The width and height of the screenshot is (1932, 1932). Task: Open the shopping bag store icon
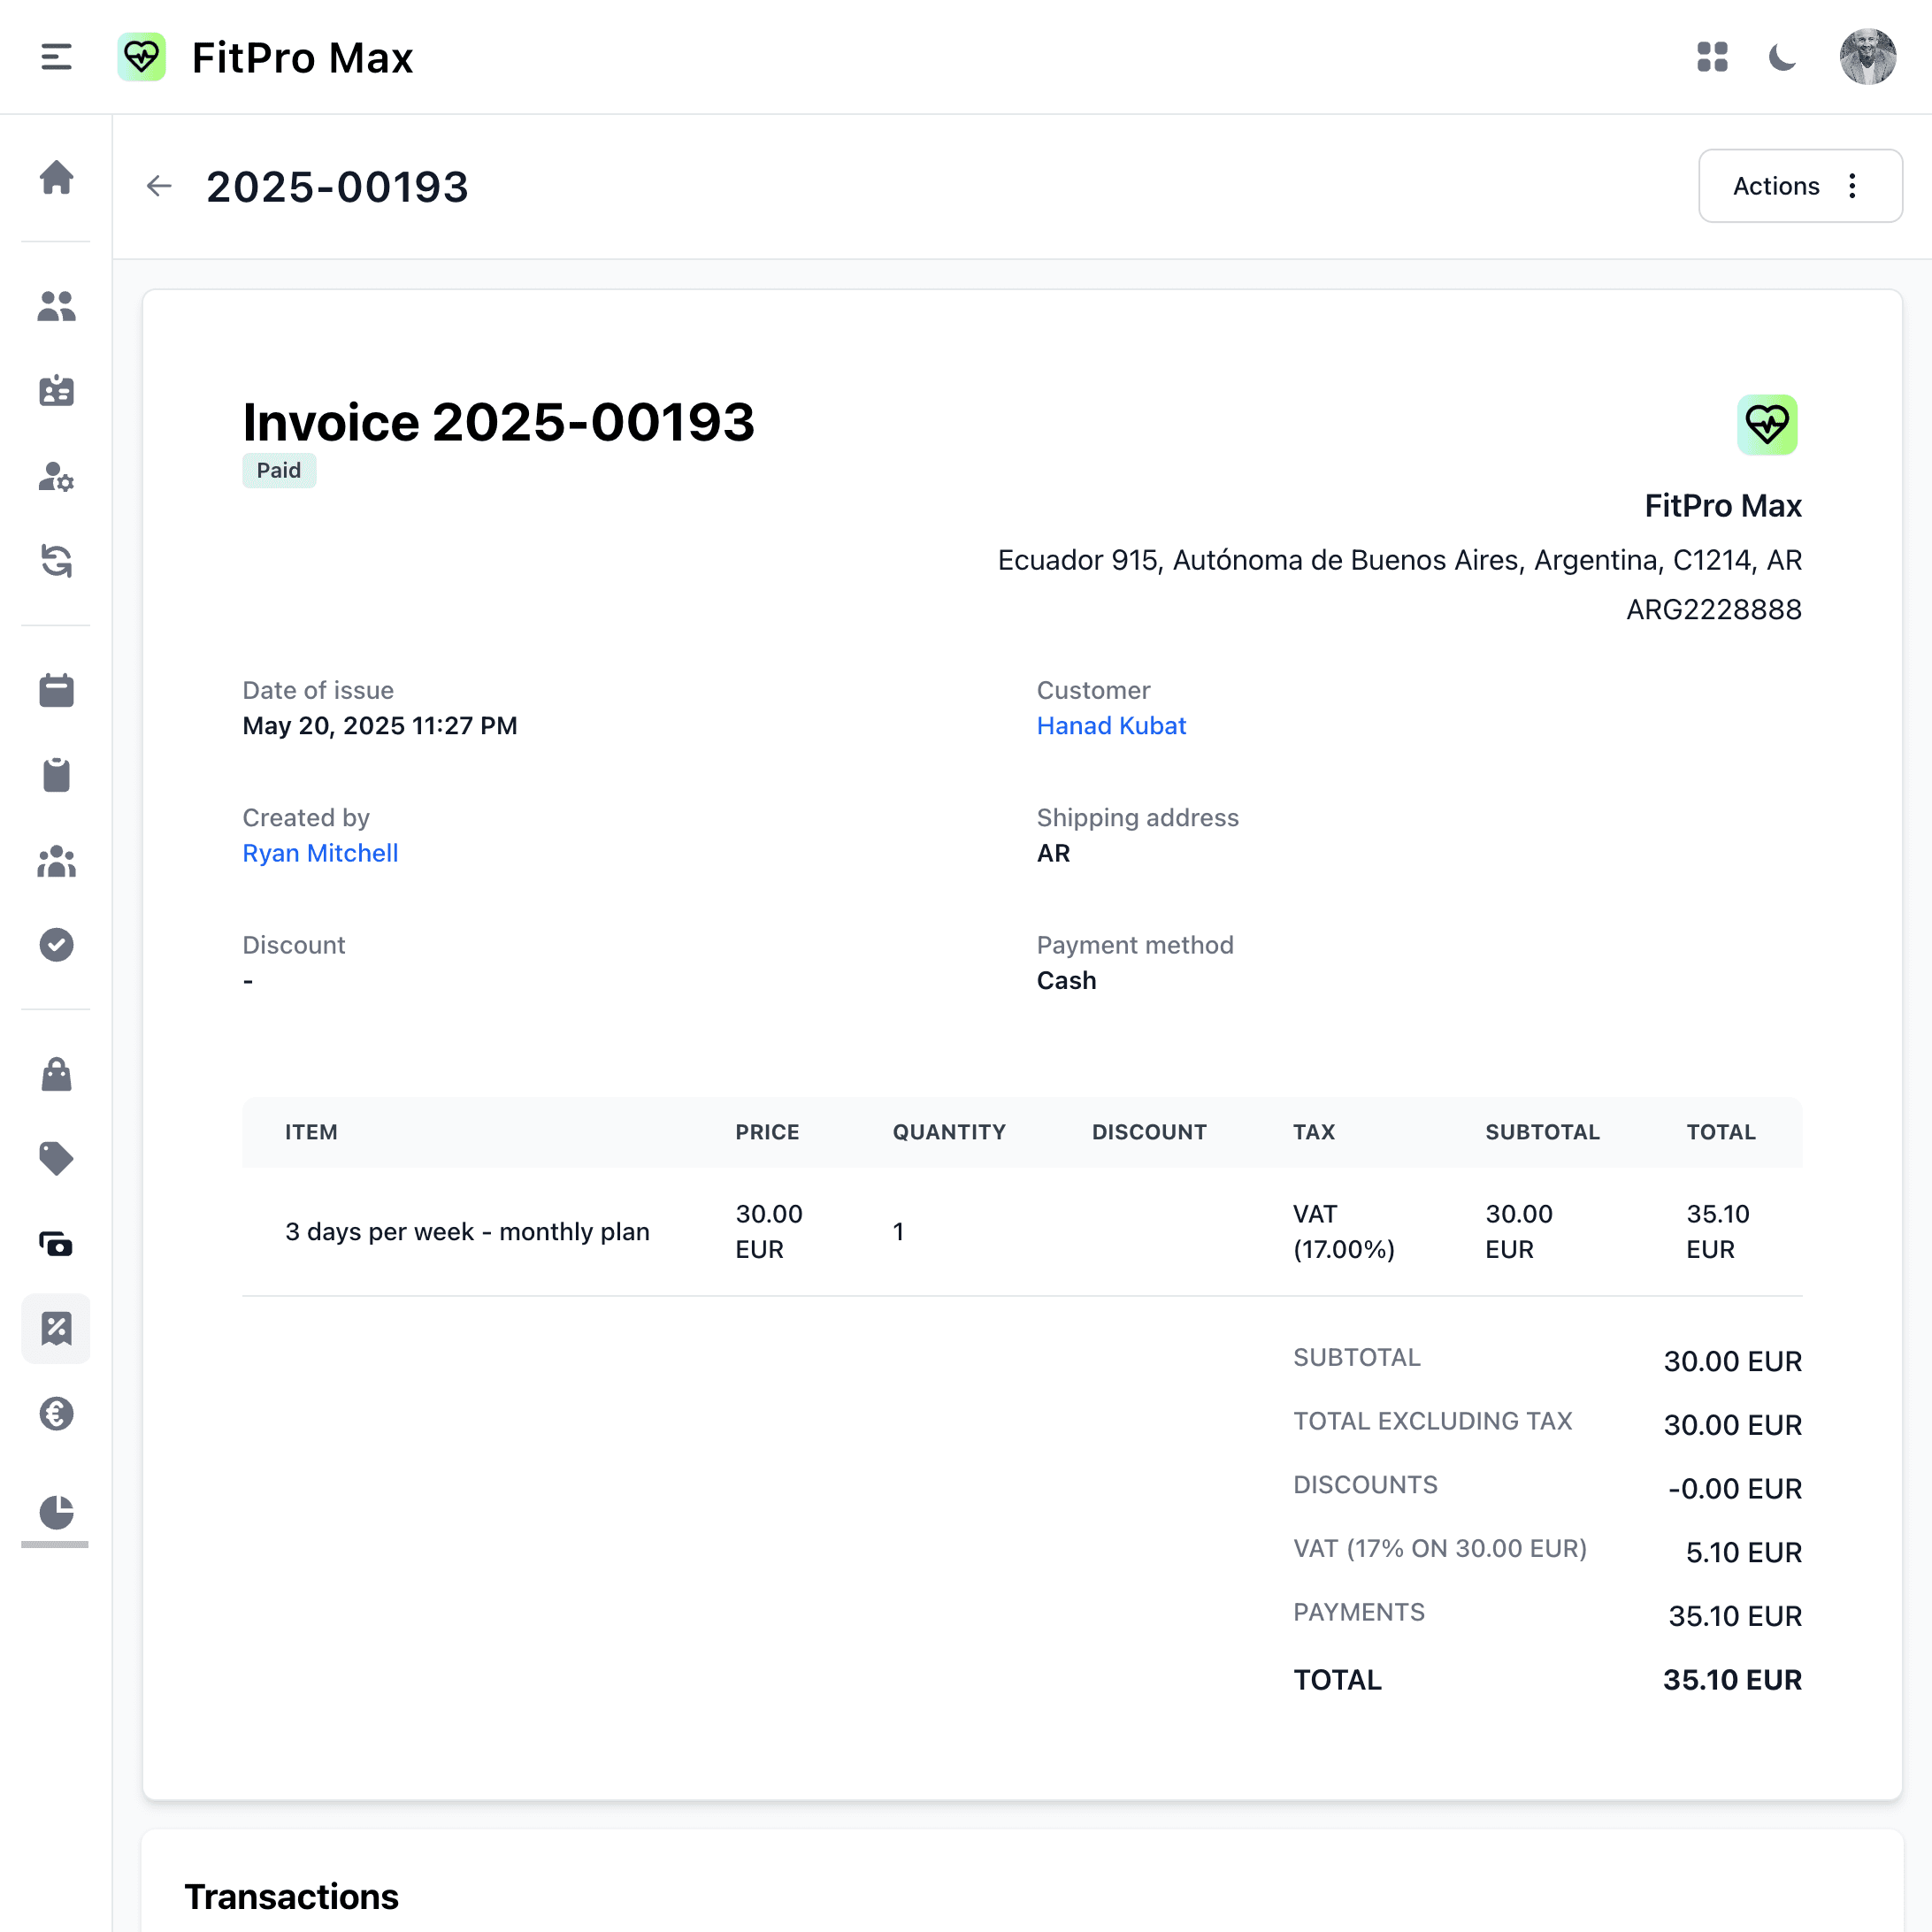pyautogui.click(x=56, y=1073)
